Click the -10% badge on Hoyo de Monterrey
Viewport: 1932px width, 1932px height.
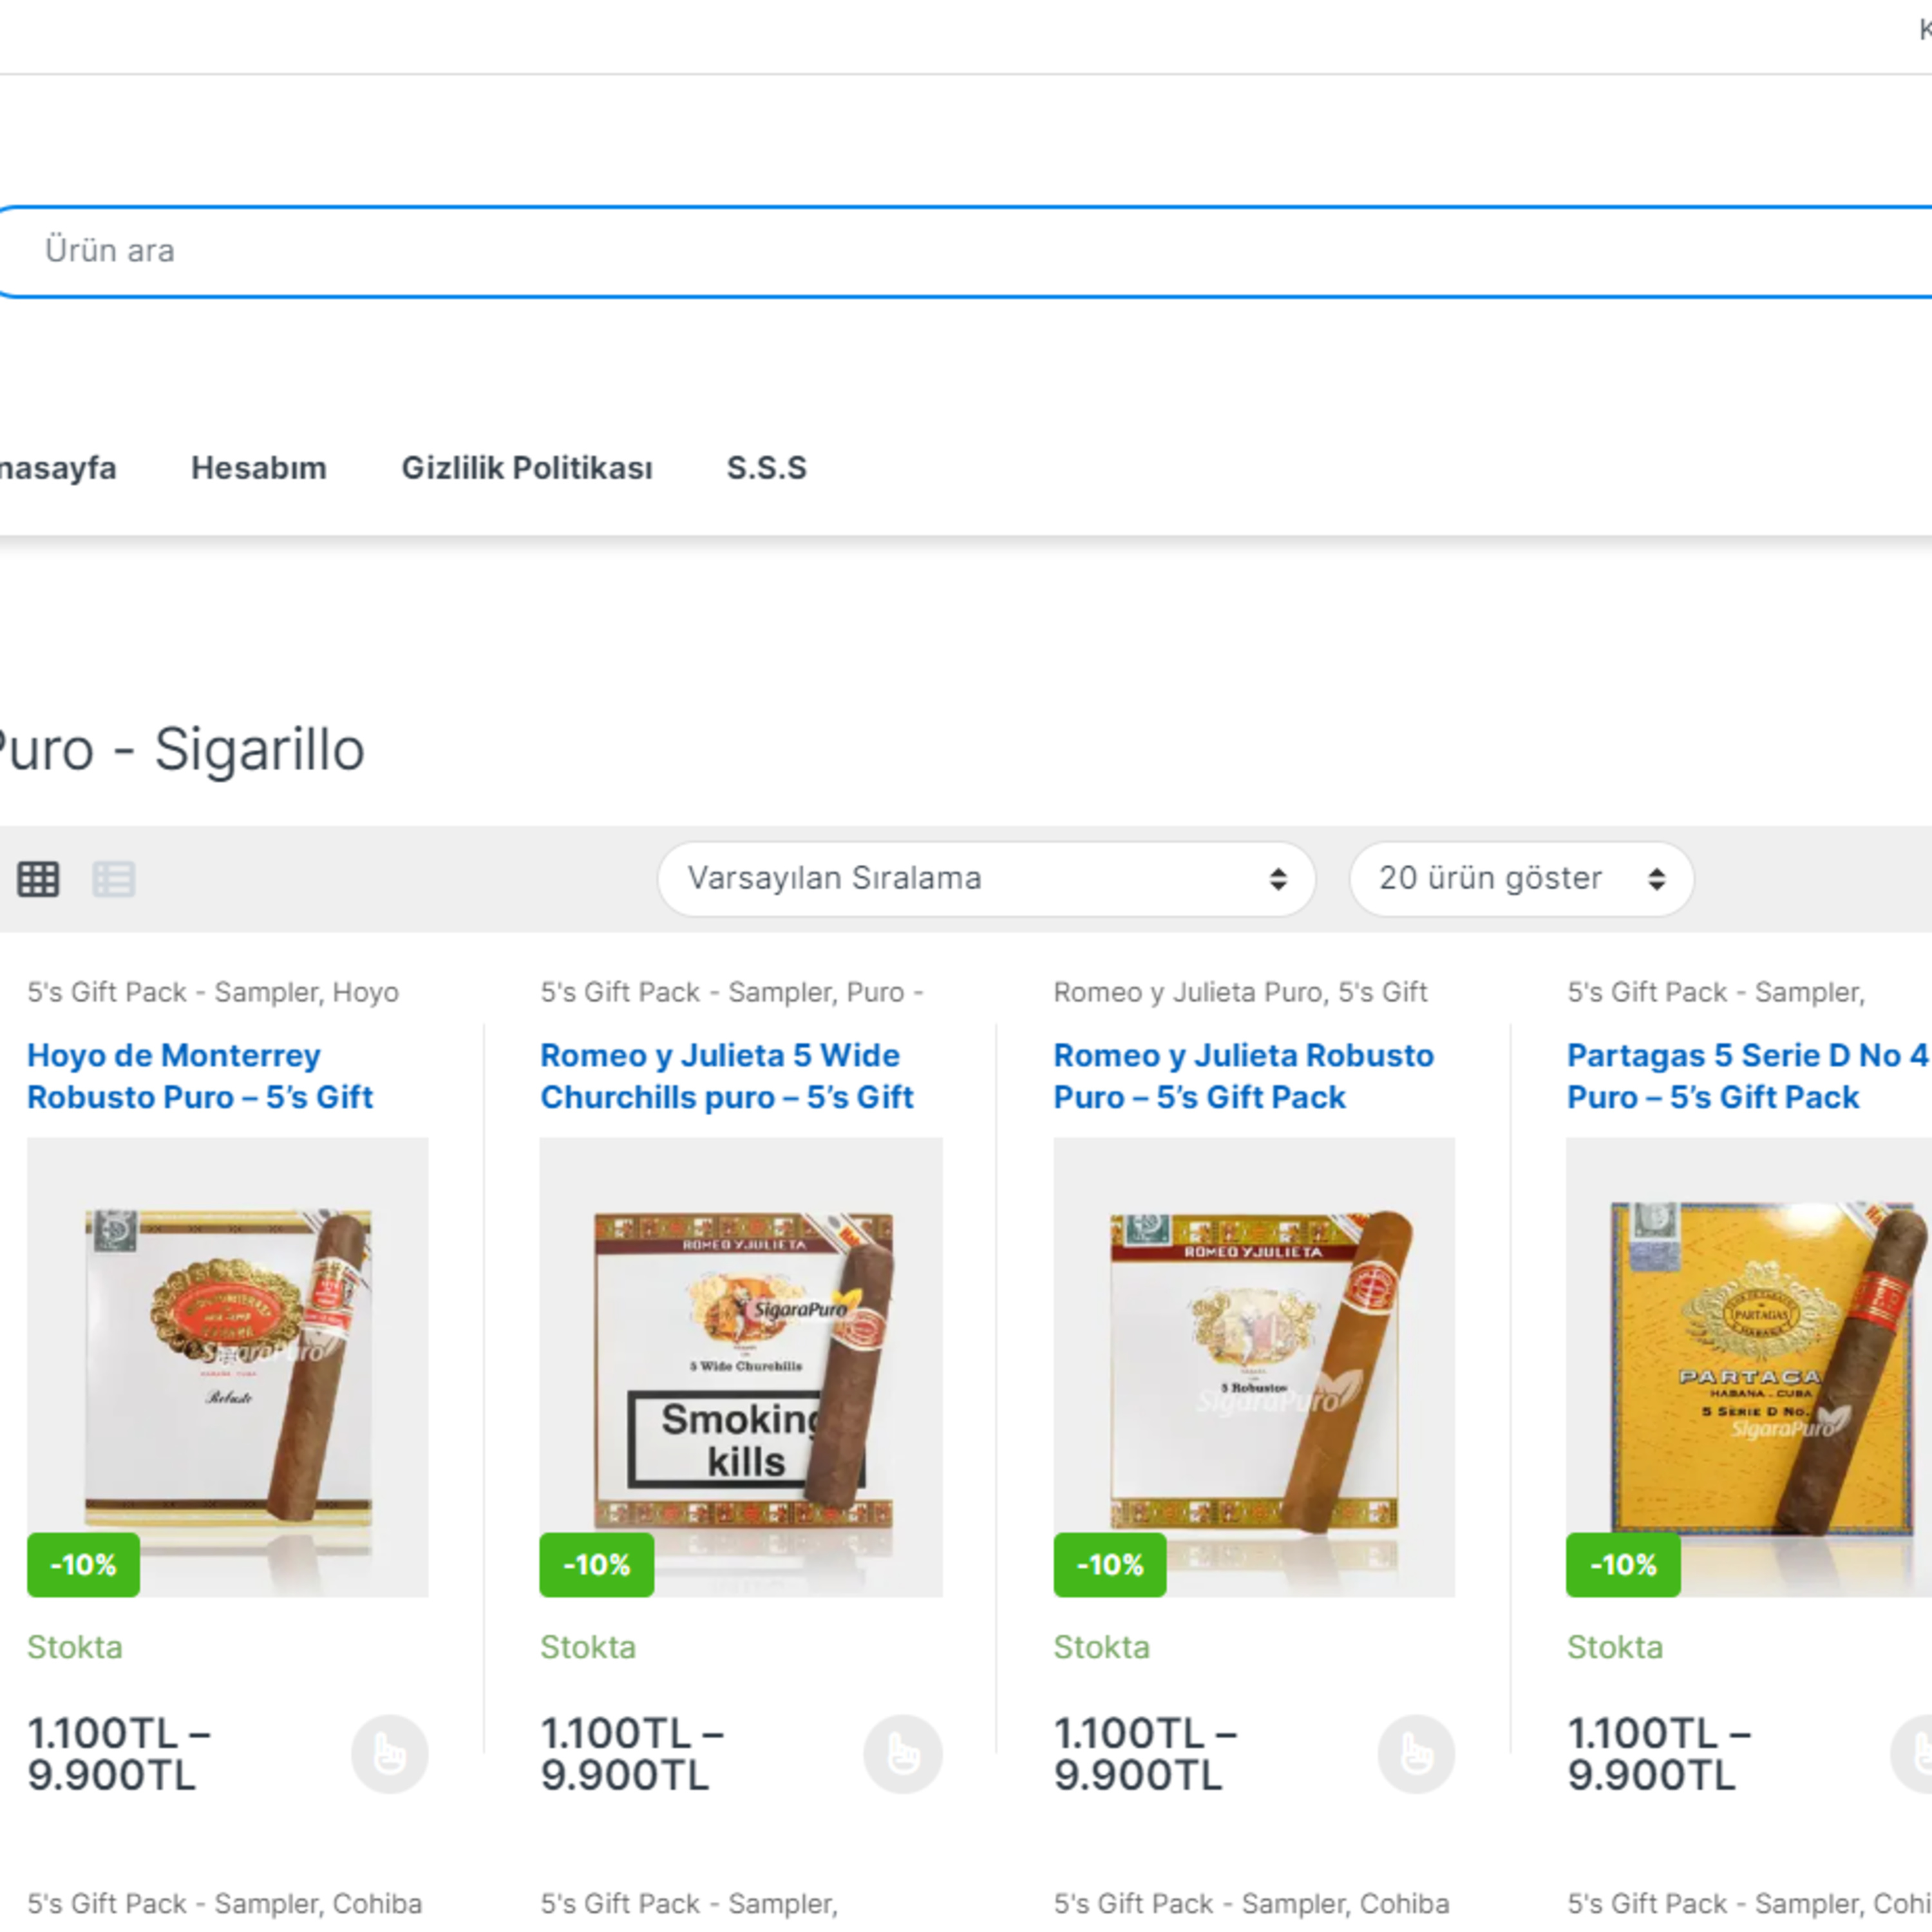83,1565
